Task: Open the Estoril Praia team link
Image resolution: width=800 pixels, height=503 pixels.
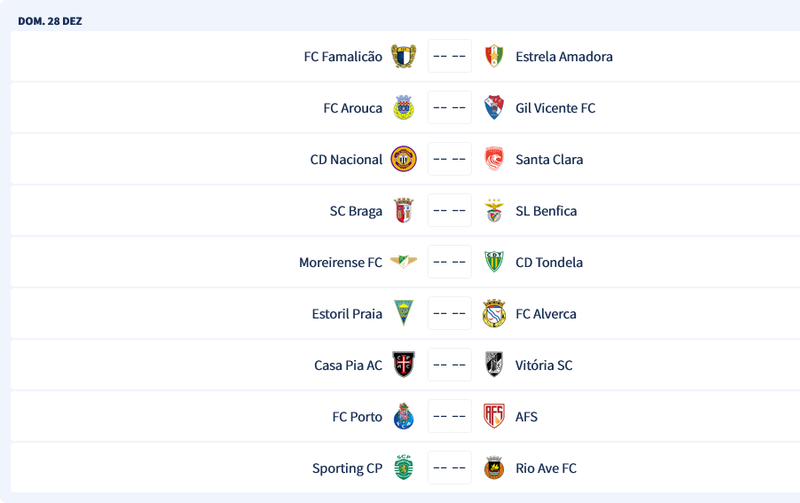Action: (347, 314)
